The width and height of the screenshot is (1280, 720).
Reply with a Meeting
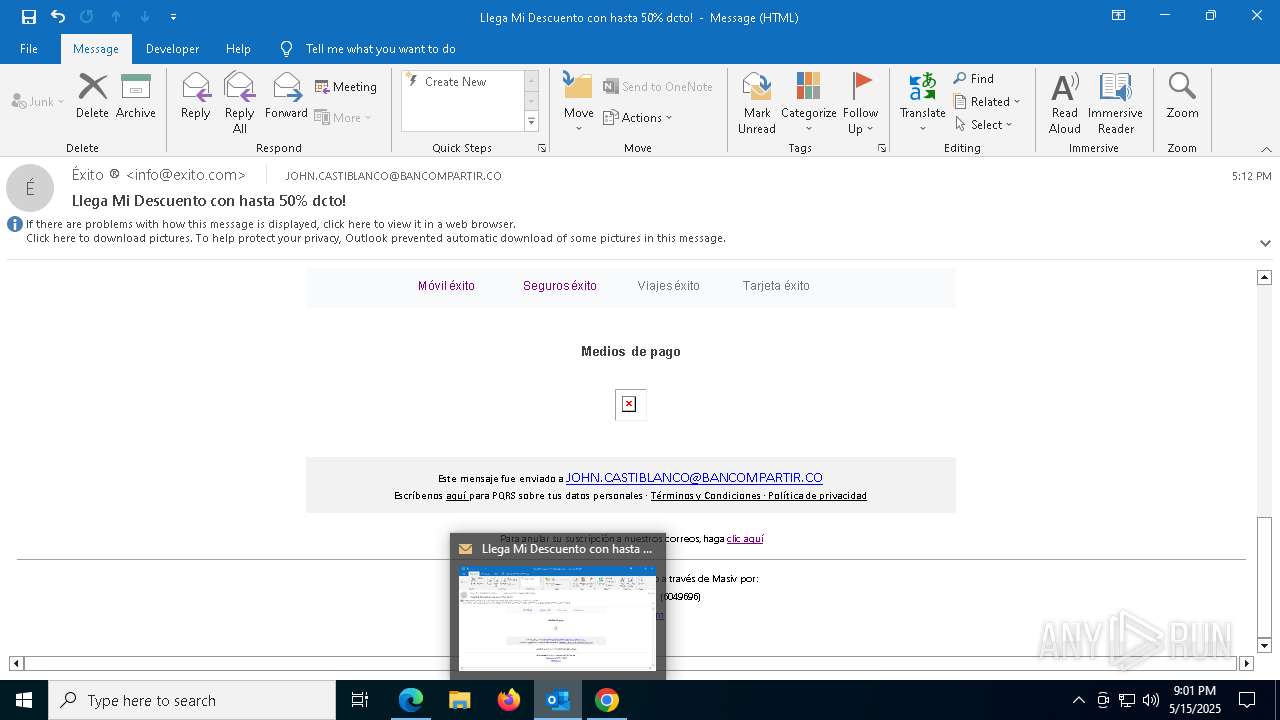[346, 87]
